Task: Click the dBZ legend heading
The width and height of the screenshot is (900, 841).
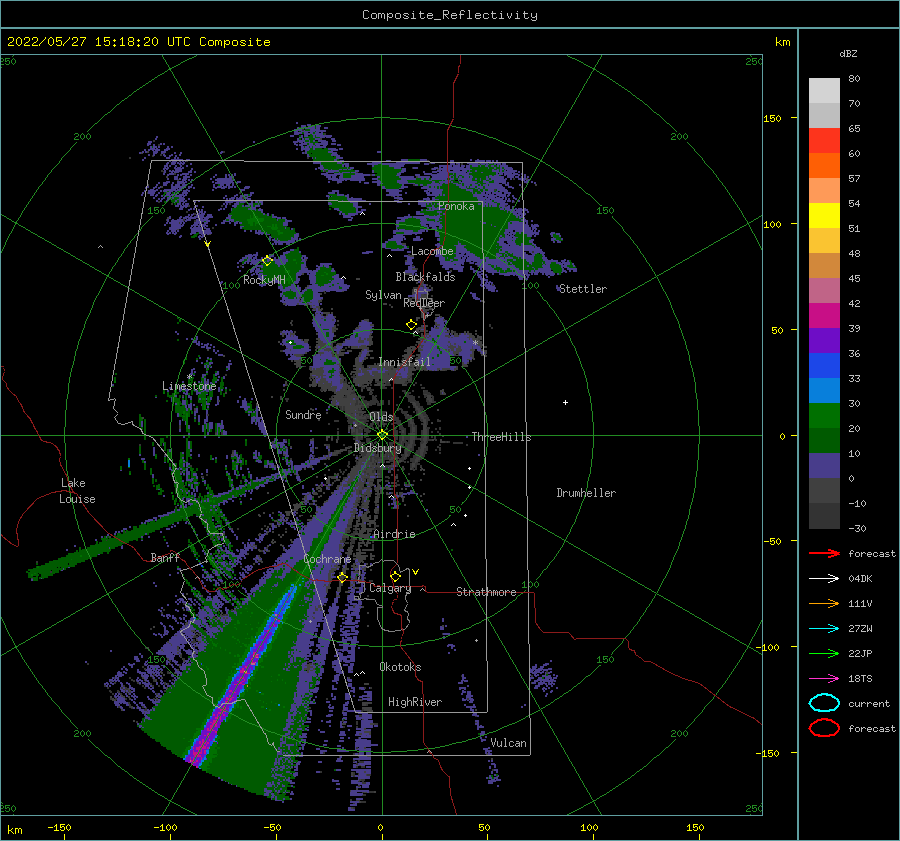Action: [848, 53]
